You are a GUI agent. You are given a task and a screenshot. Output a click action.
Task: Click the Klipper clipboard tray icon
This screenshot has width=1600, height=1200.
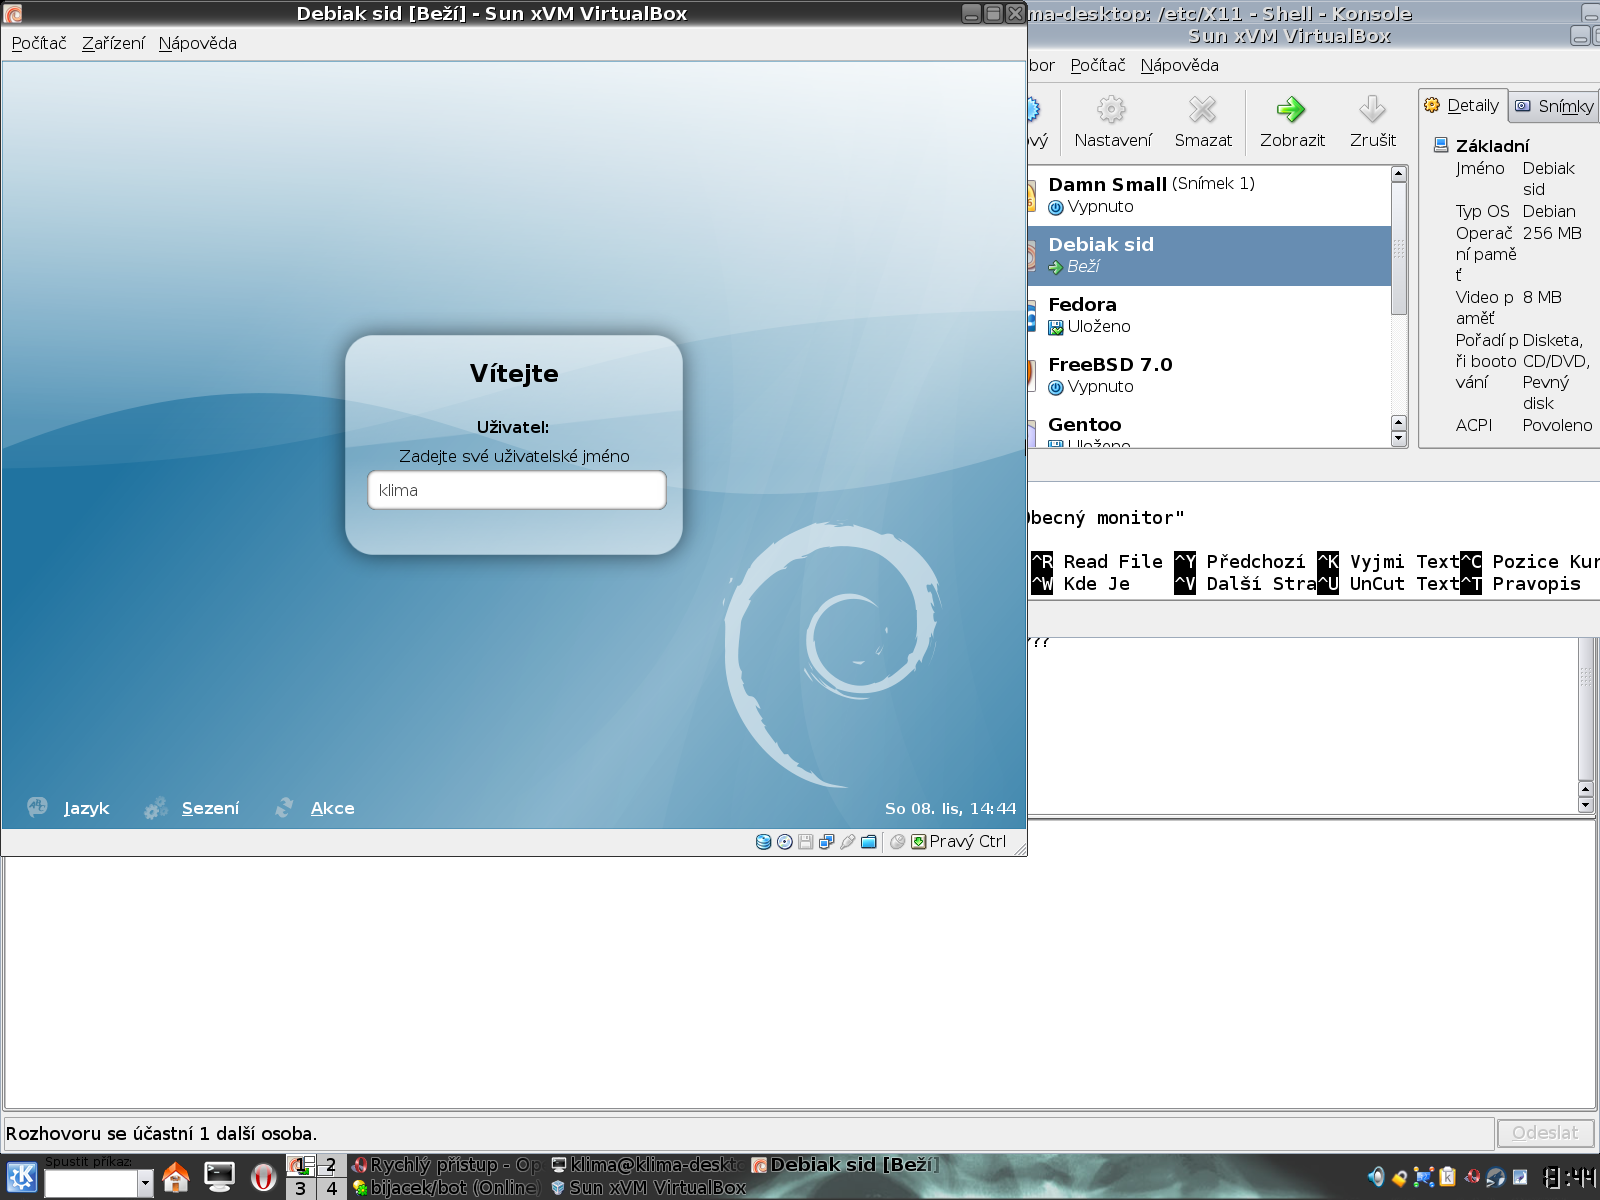(x=1447, y=1177)
